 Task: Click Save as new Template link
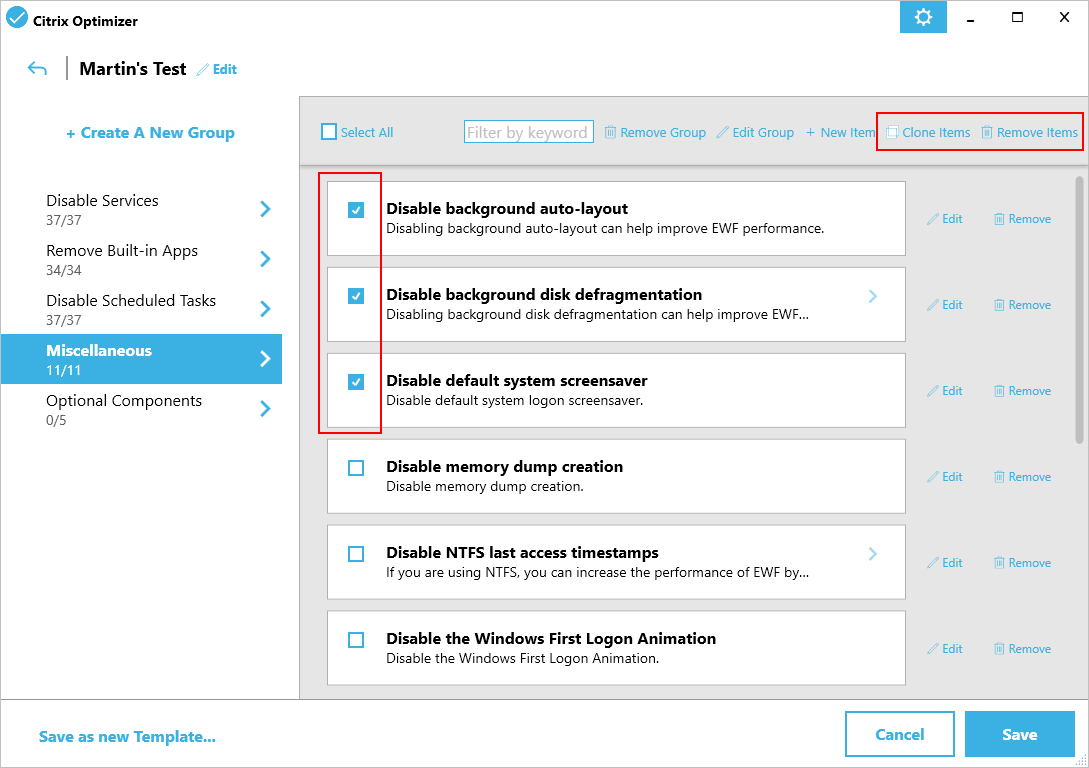(x=127, y=737)
